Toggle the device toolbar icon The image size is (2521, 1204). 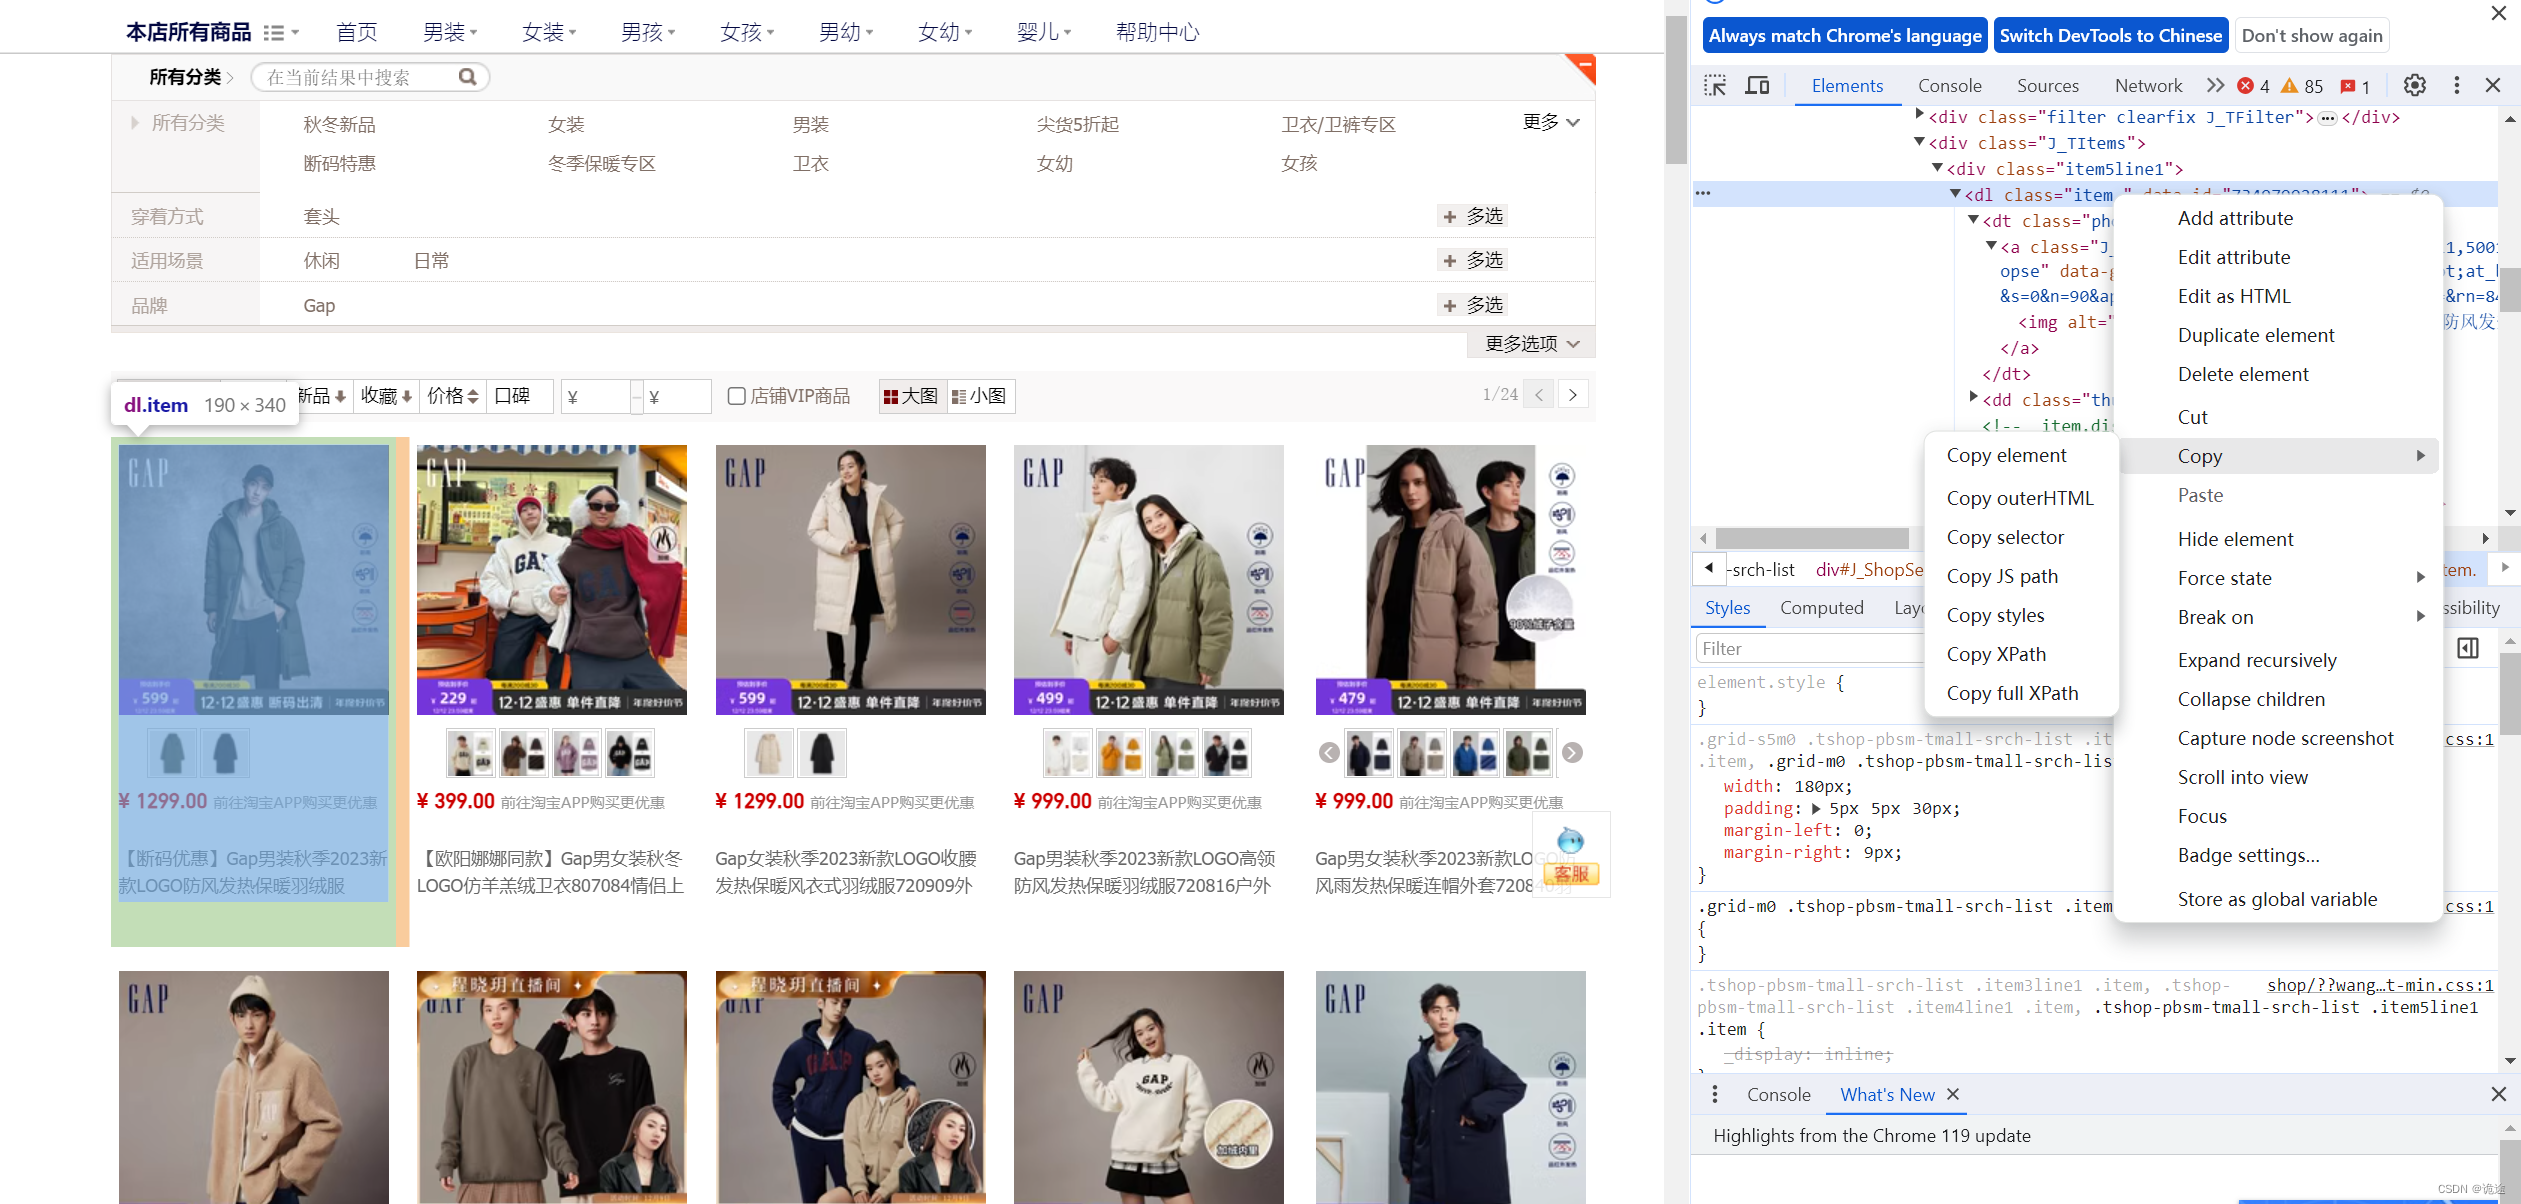(x=1757, y=86)
